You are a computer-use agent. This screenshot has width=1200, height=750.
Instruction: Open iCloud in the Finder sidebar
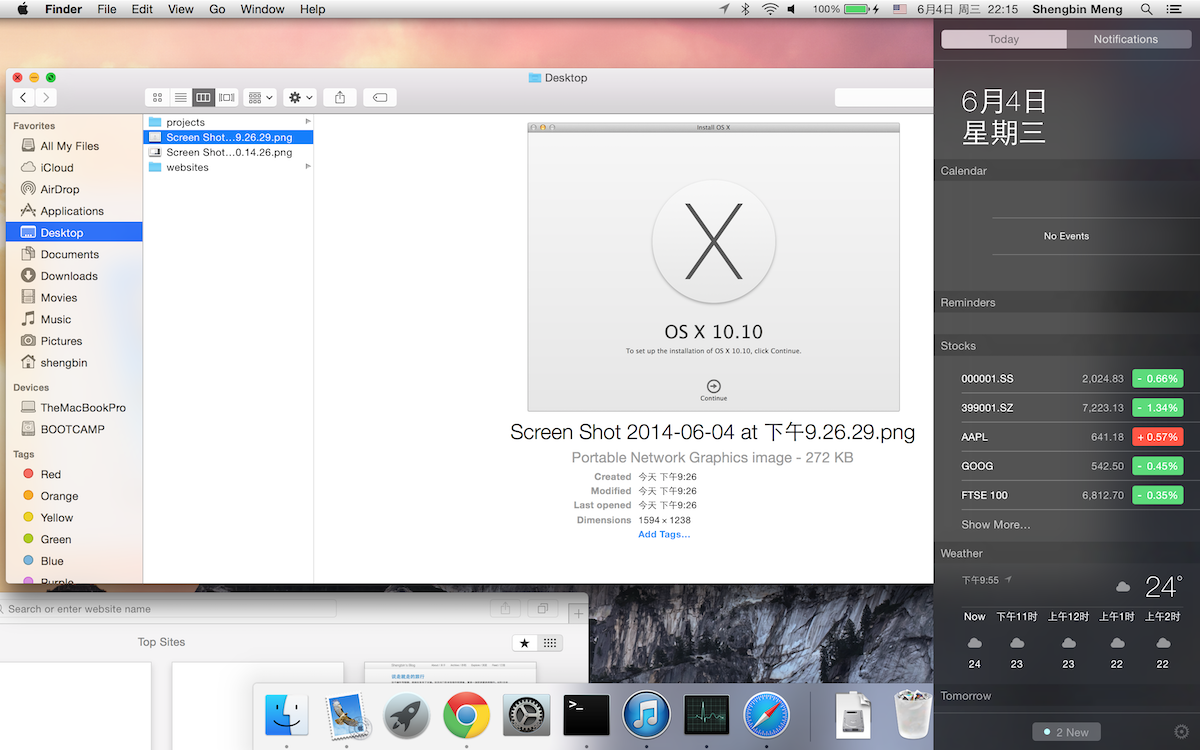point(74,168)
